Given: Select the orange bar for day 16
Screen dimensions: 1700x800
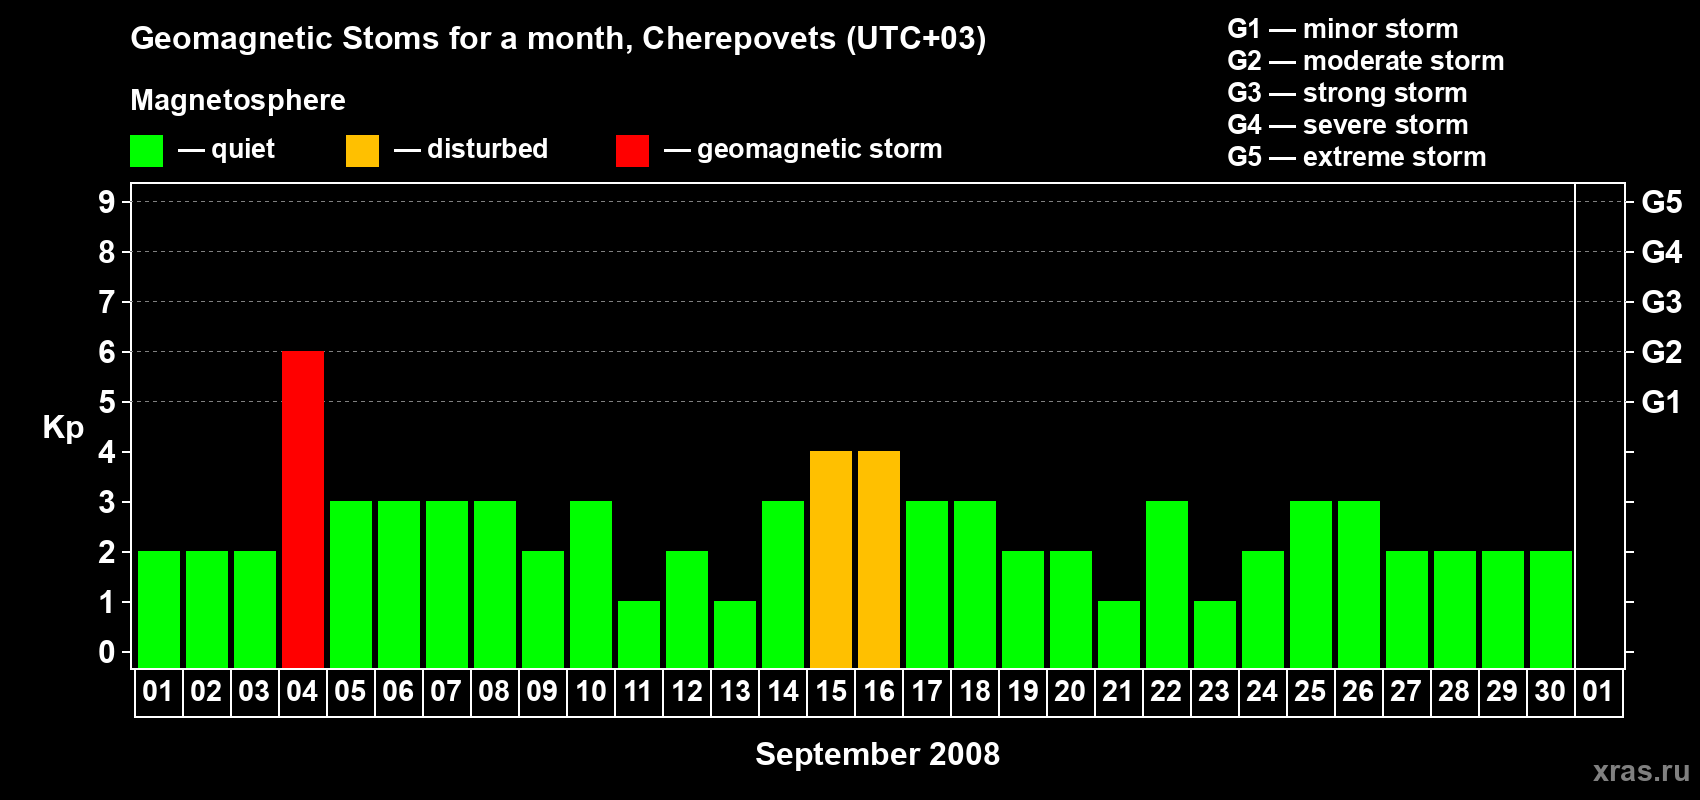Looking at the screenshot, I should (879, 559).
